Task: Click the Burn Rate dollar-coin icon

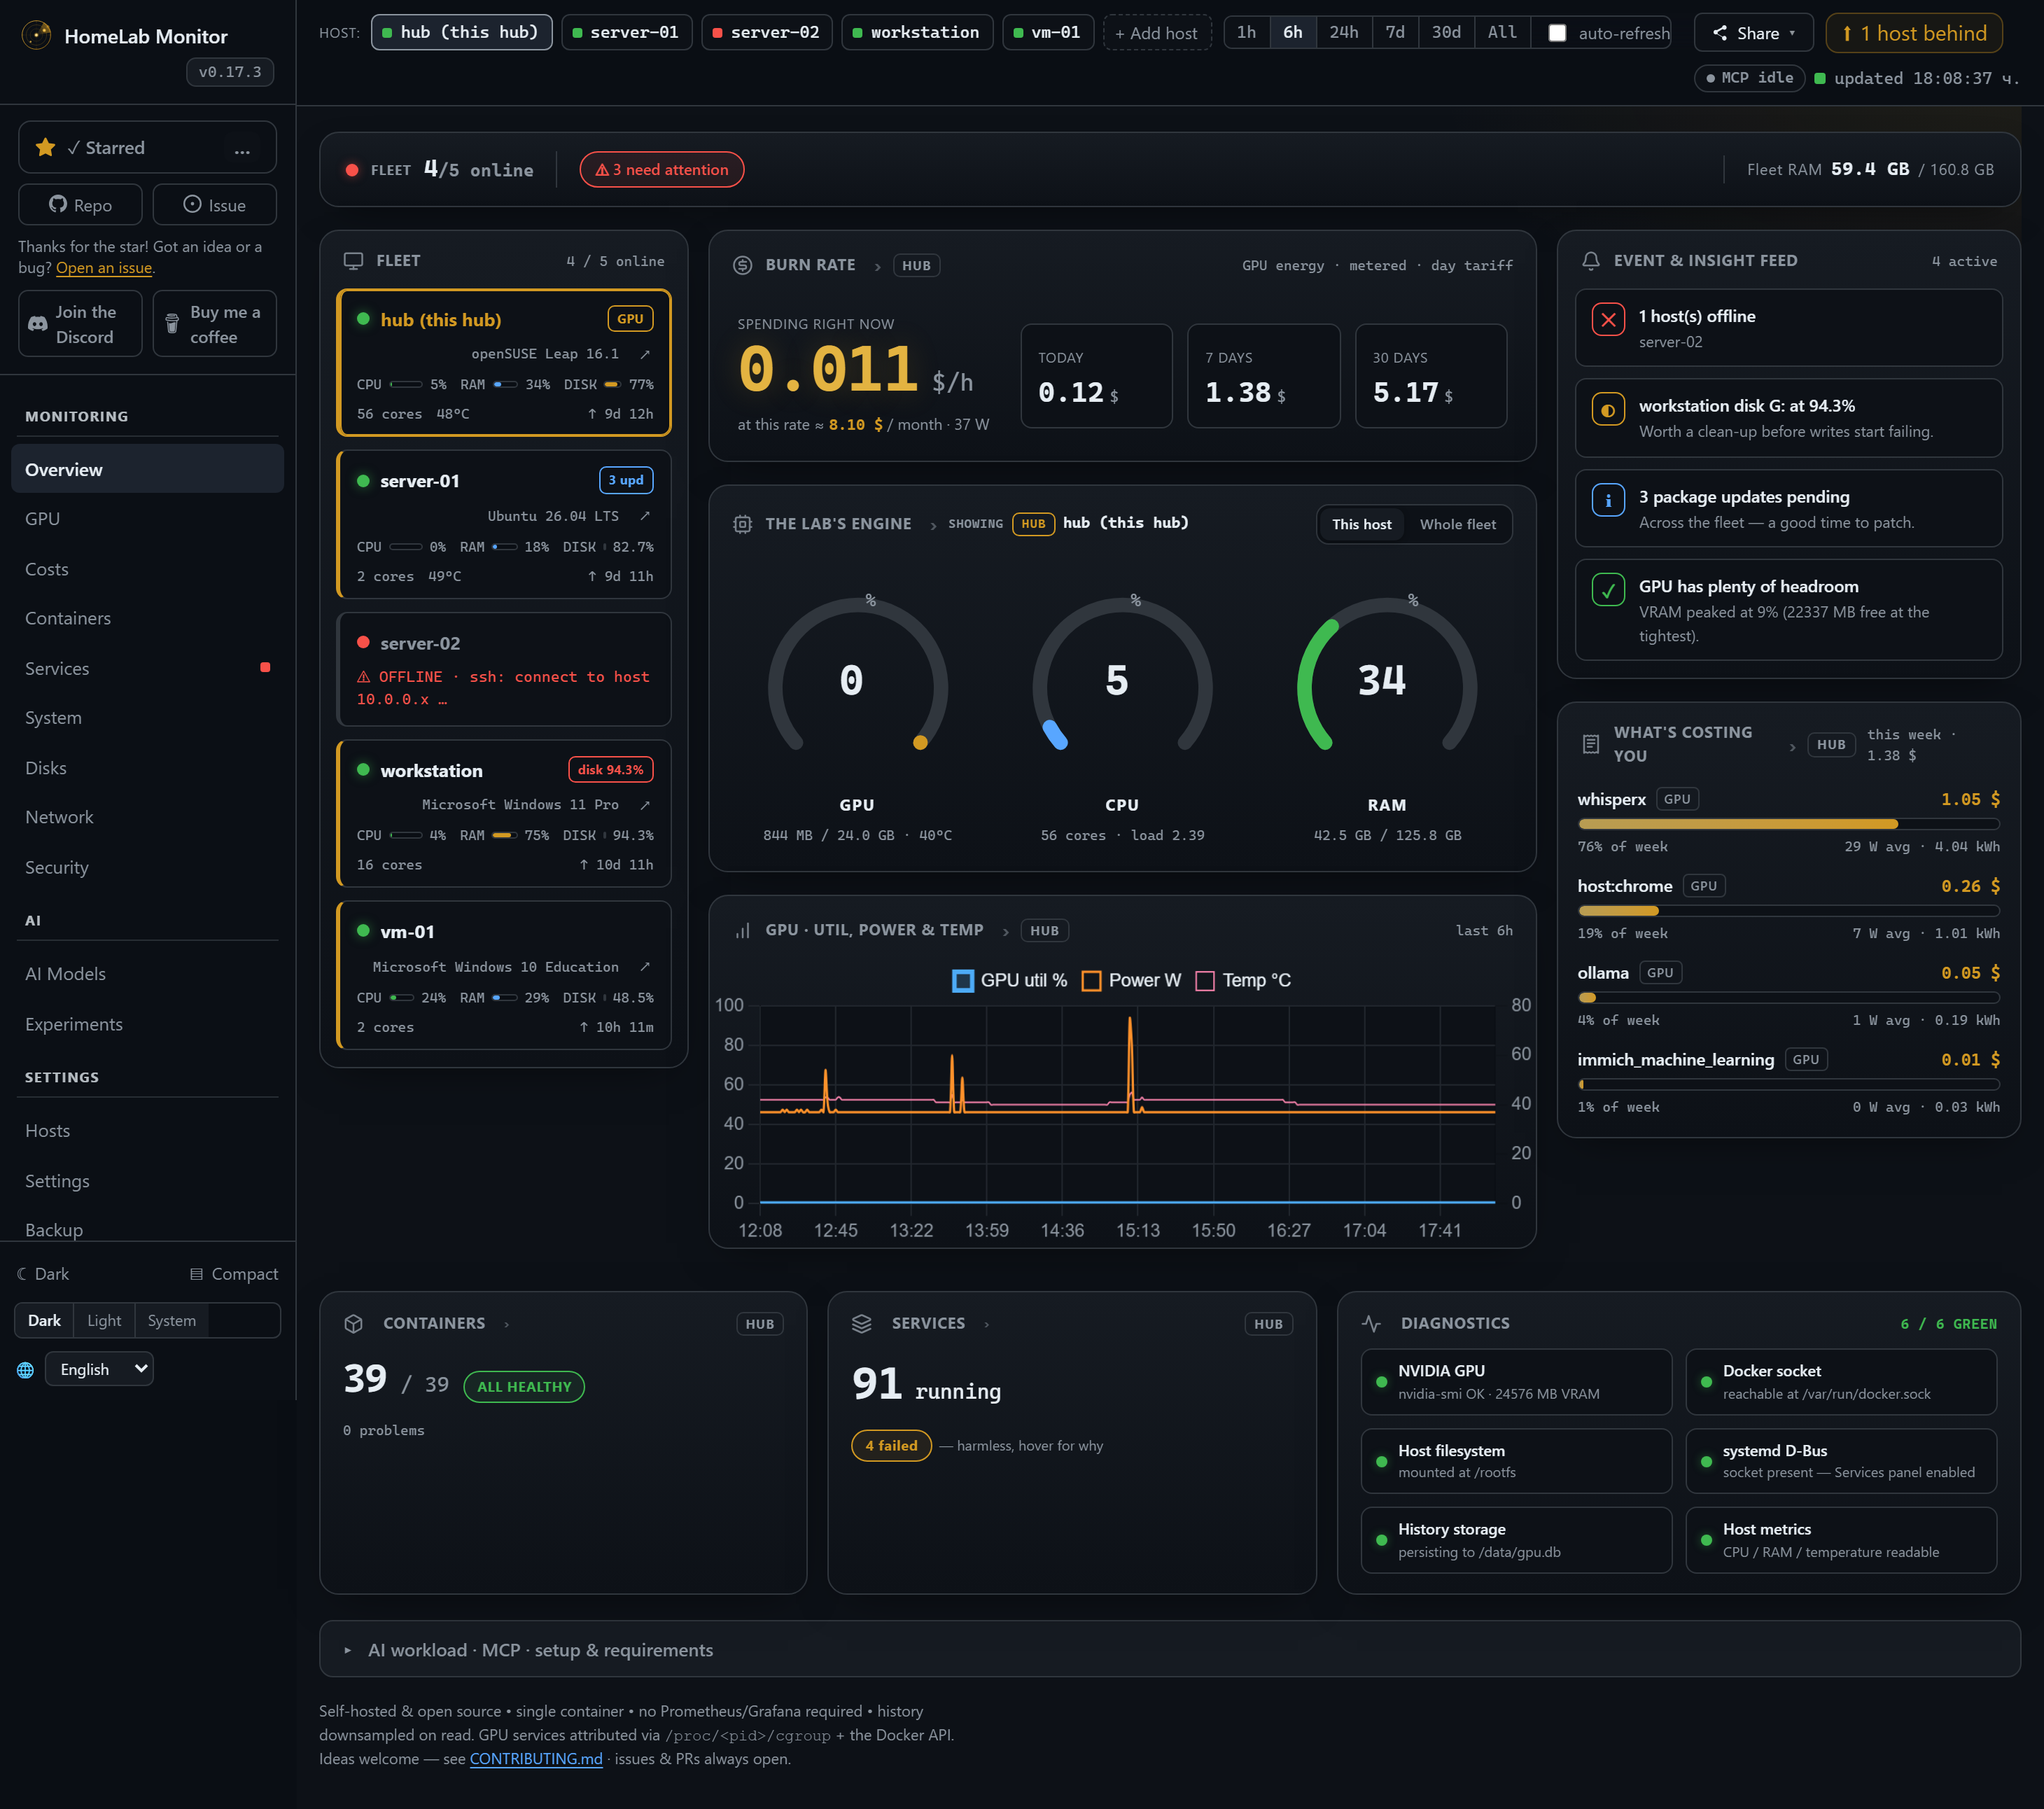Action: coord(742,265)
